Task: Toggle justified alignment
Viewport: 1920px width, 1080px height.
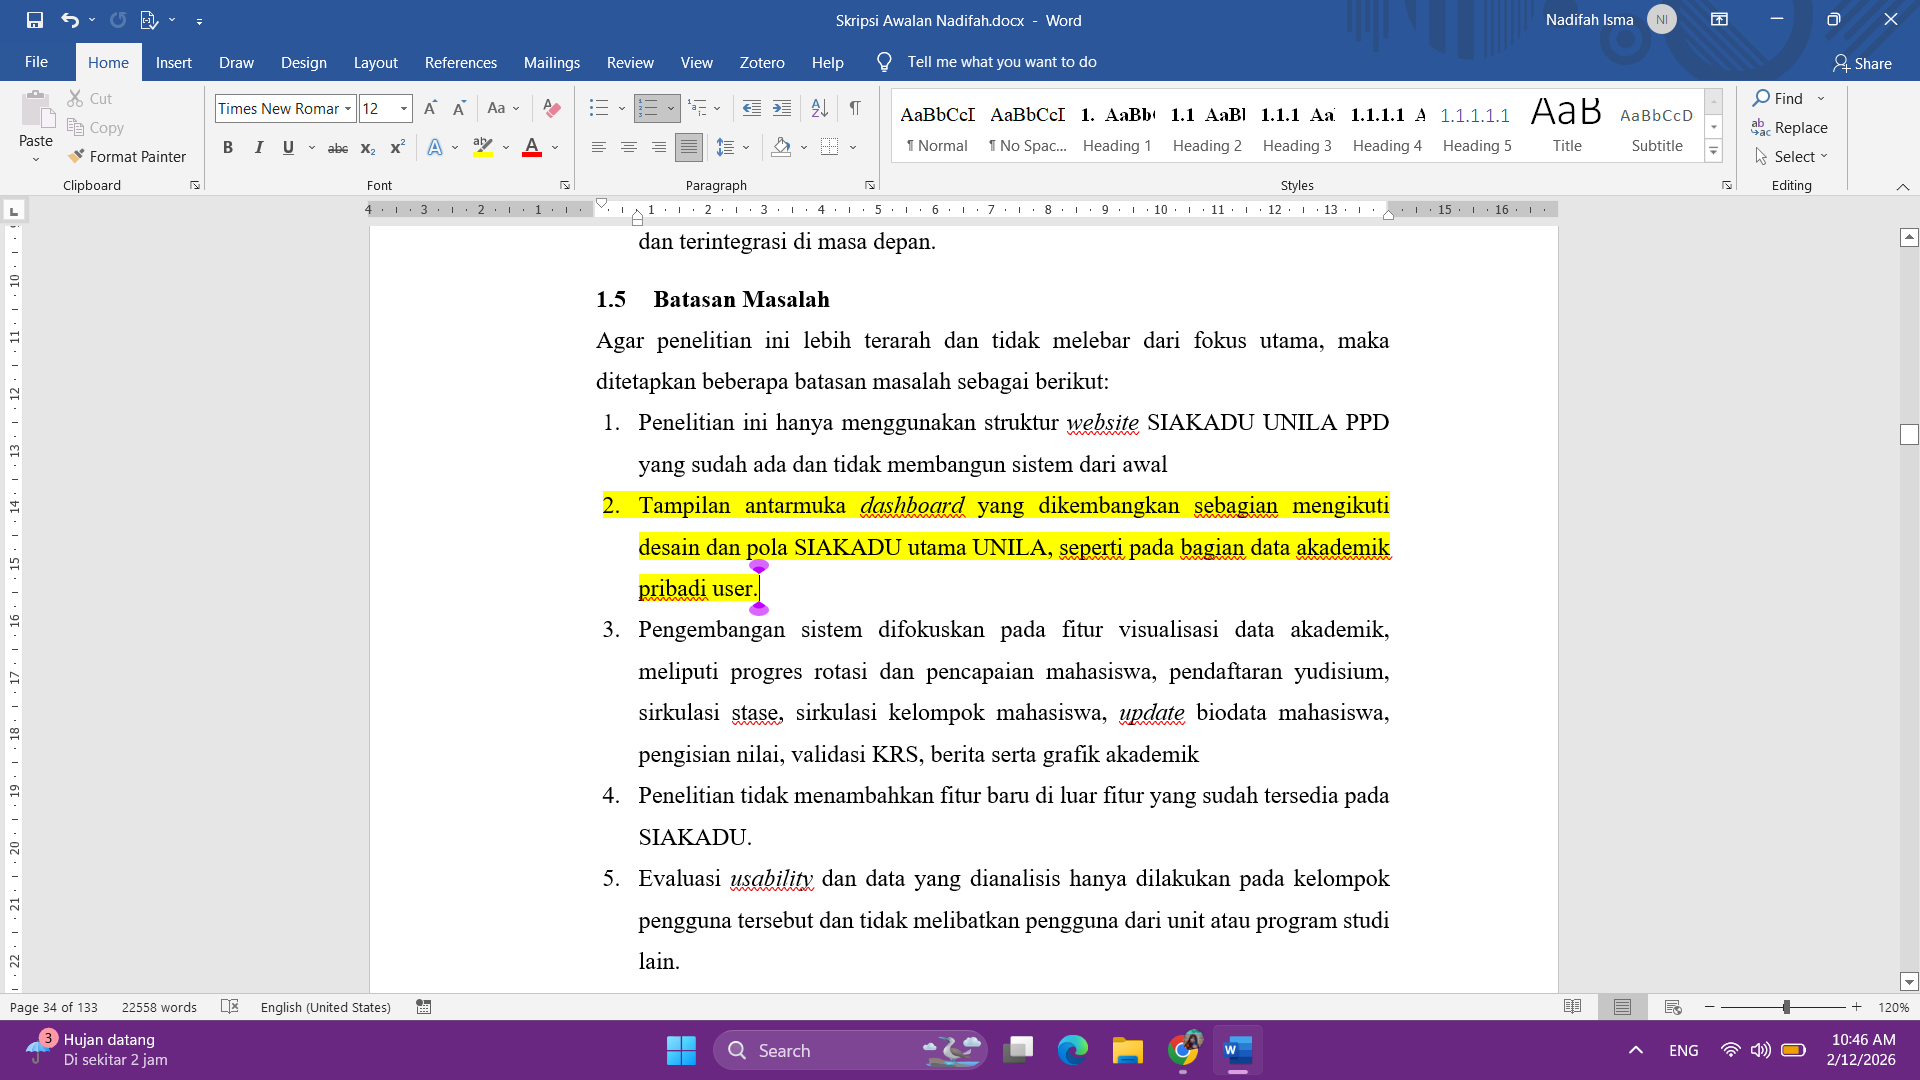Action: 689,148
